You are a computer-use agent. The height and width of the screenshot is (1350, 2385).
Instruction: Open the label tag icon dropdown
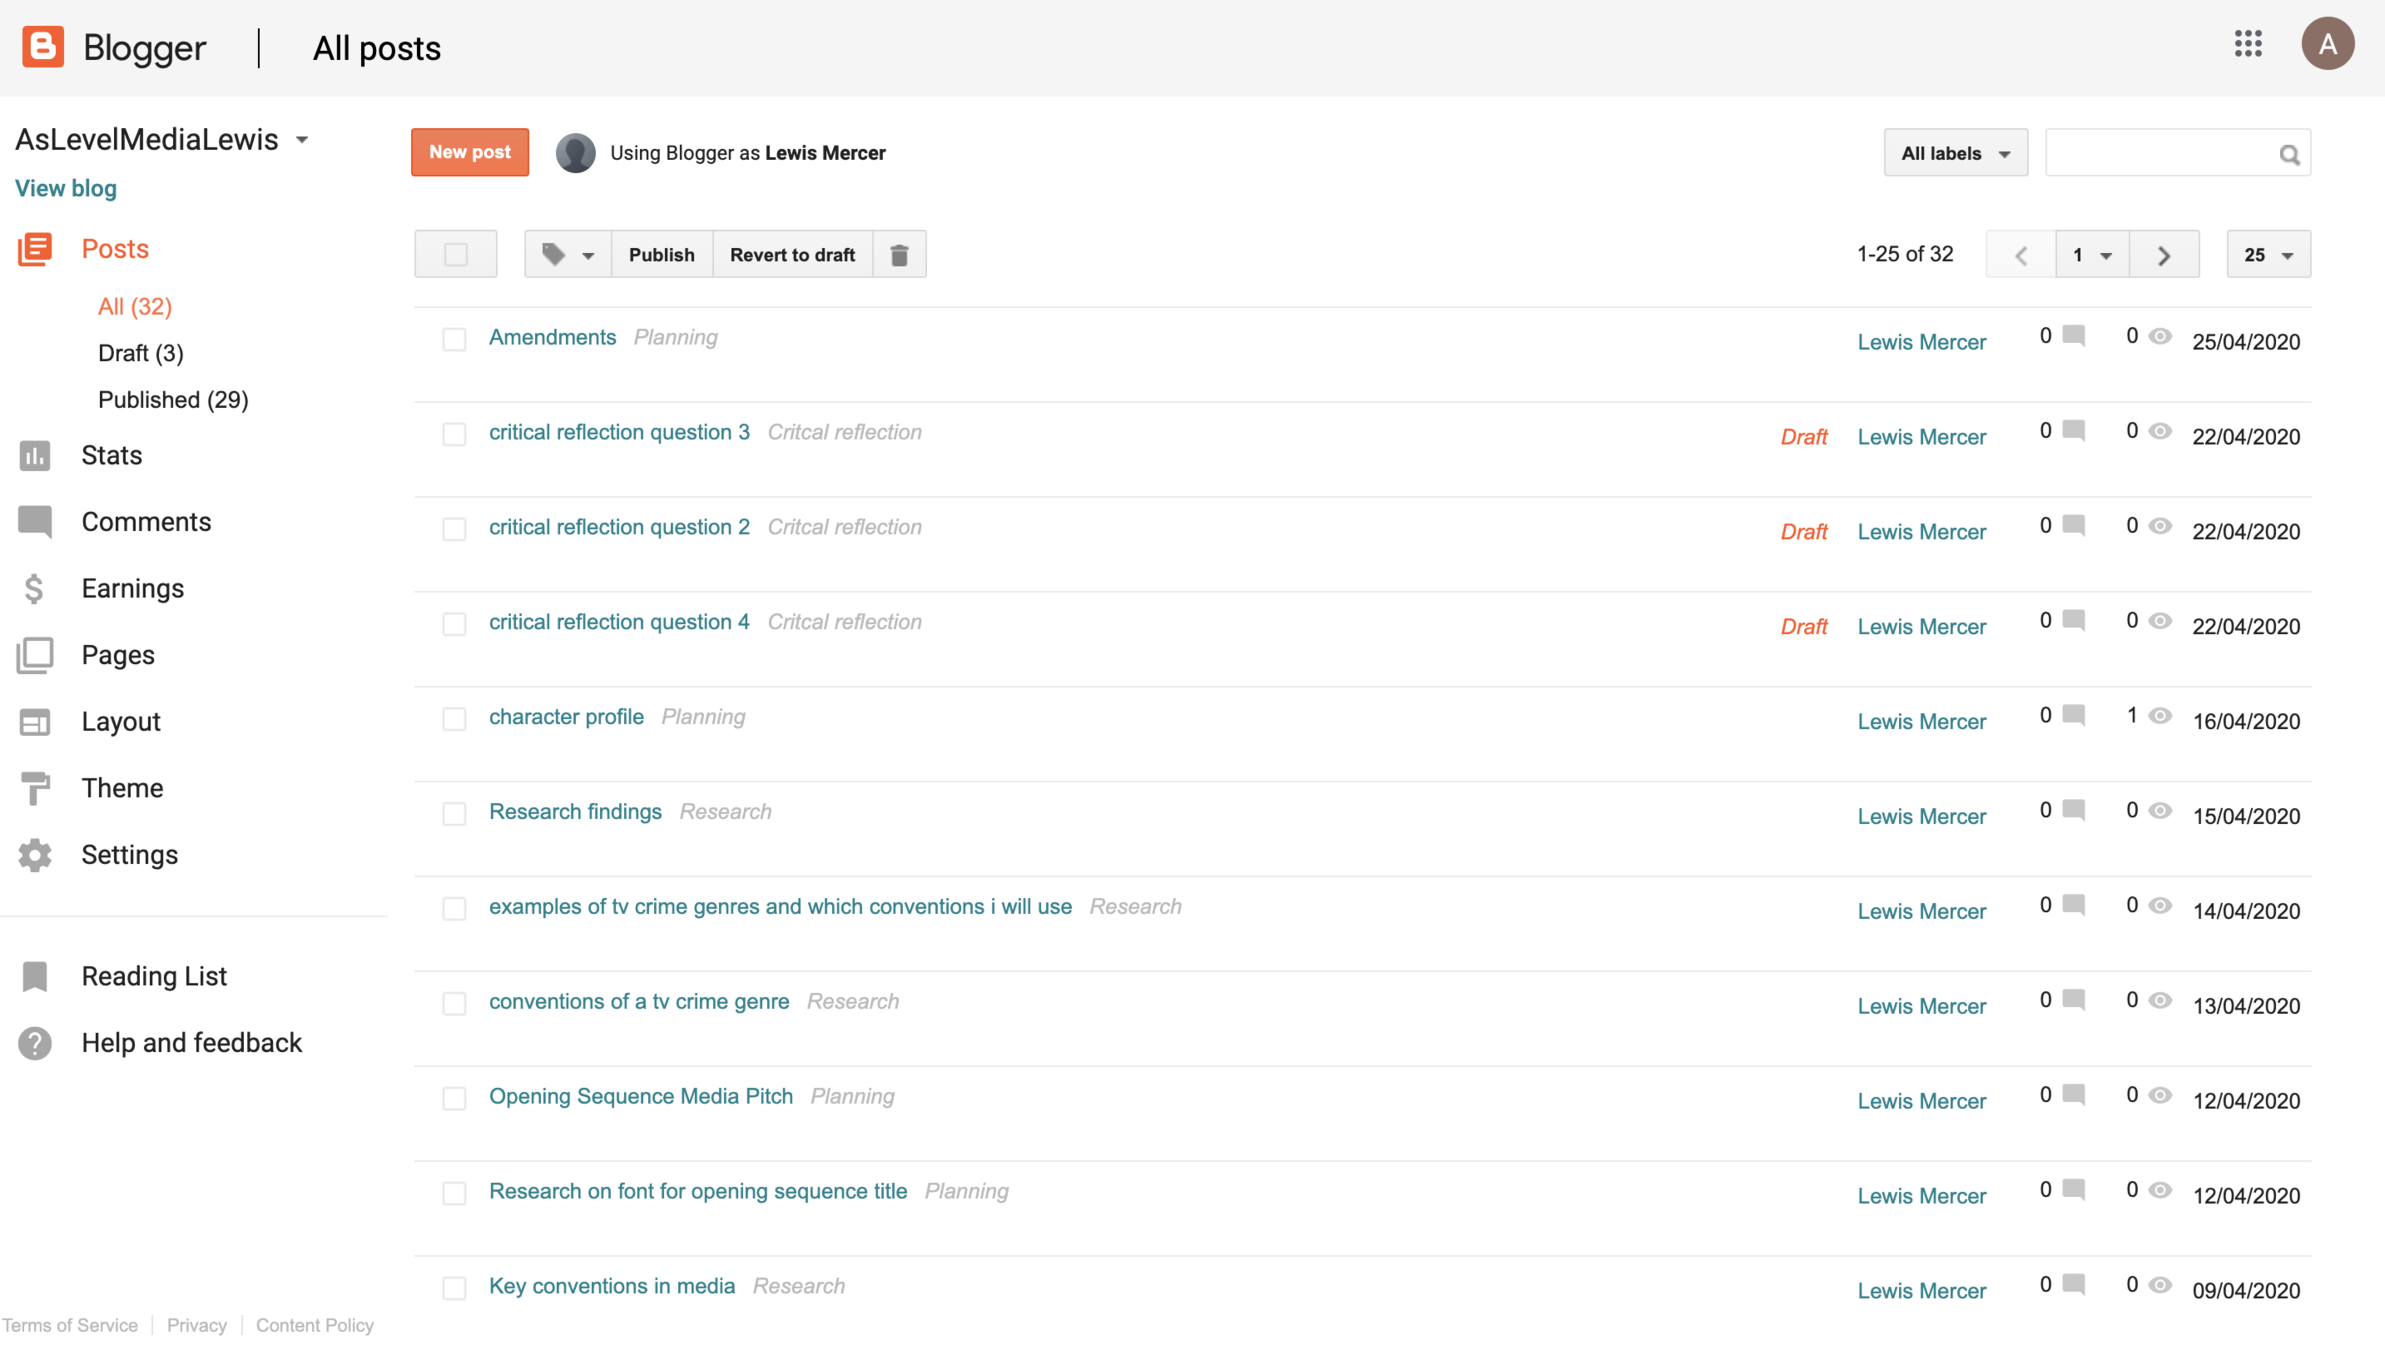point(567,255)
